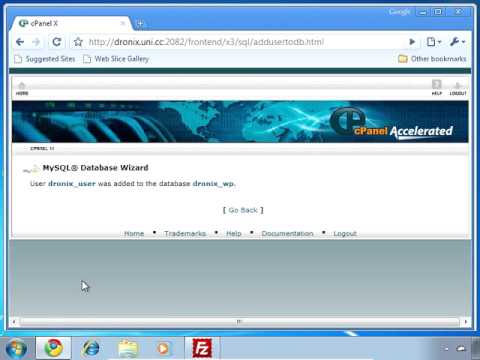The height and width of the screenshot is (360, 480).
Task: Minimize the Chrome window
Action: 423,12
